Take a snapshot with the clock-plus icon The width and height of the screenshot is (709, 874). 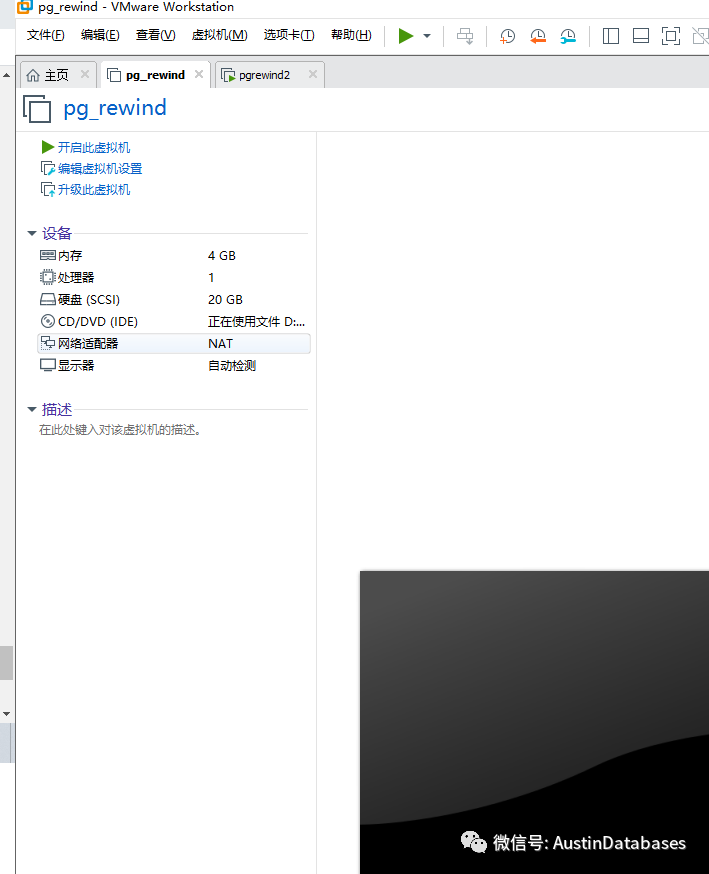point(507,36)
